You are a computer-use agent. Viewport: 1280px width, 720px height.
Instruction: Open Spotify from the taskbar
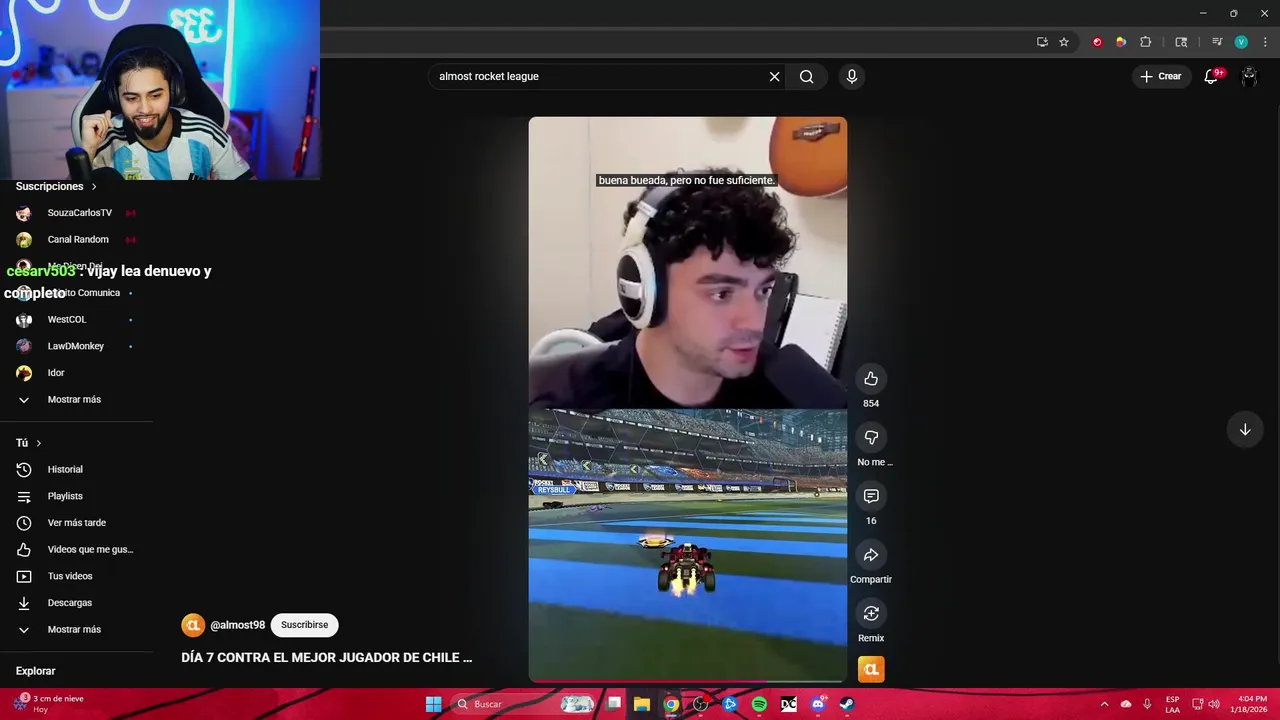coord(759,704)
